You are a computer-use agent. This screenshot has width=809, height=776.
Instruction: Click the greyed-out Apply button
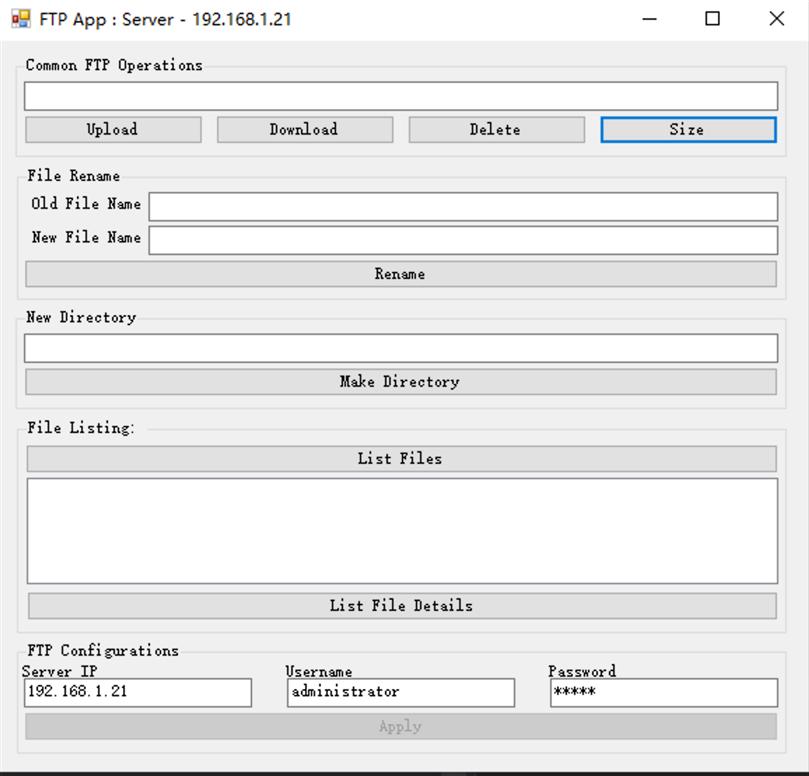[400, 727]
